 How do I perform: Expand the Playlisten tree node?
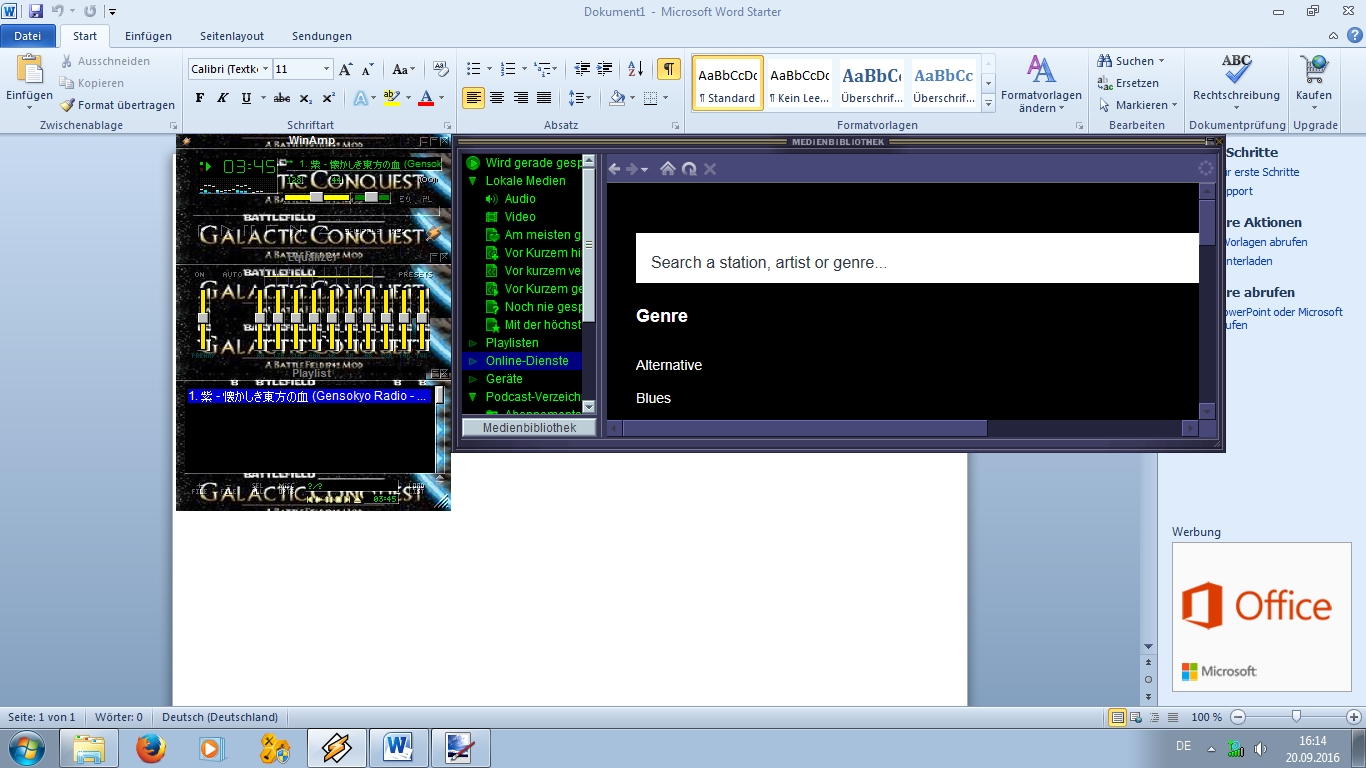coord(473,343)
